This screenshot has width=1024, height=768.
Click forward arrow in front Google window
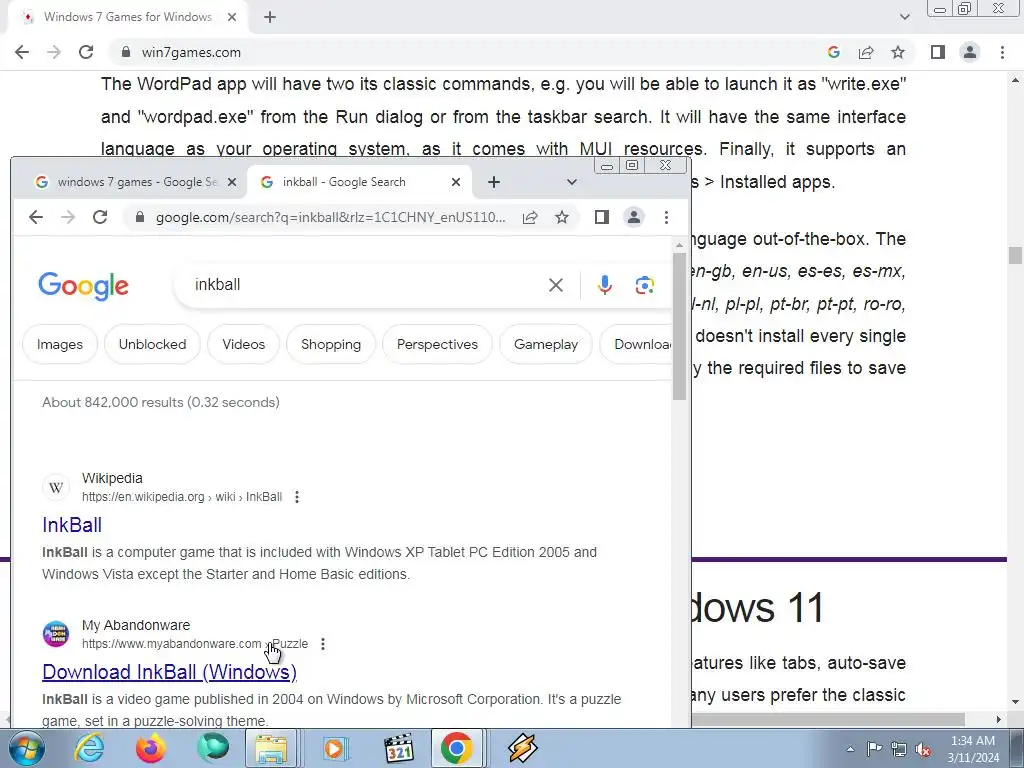click(x=68, y=217)
